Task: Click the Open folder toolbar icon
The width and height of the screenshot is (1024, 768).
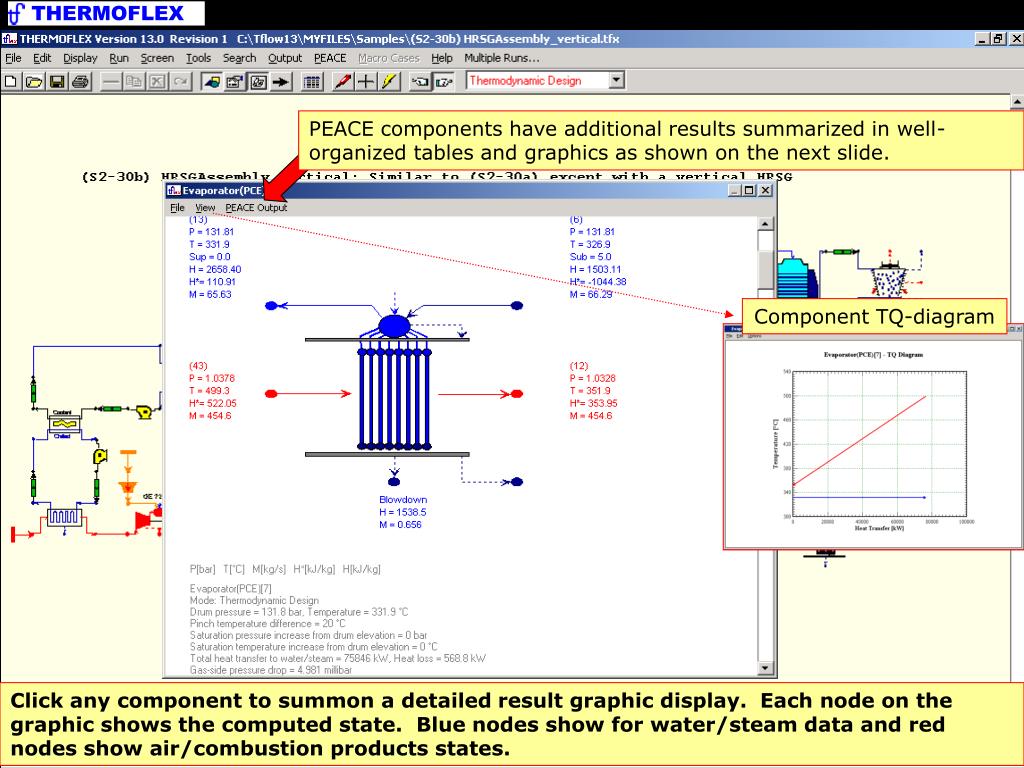Action: (x=34, y=81)
